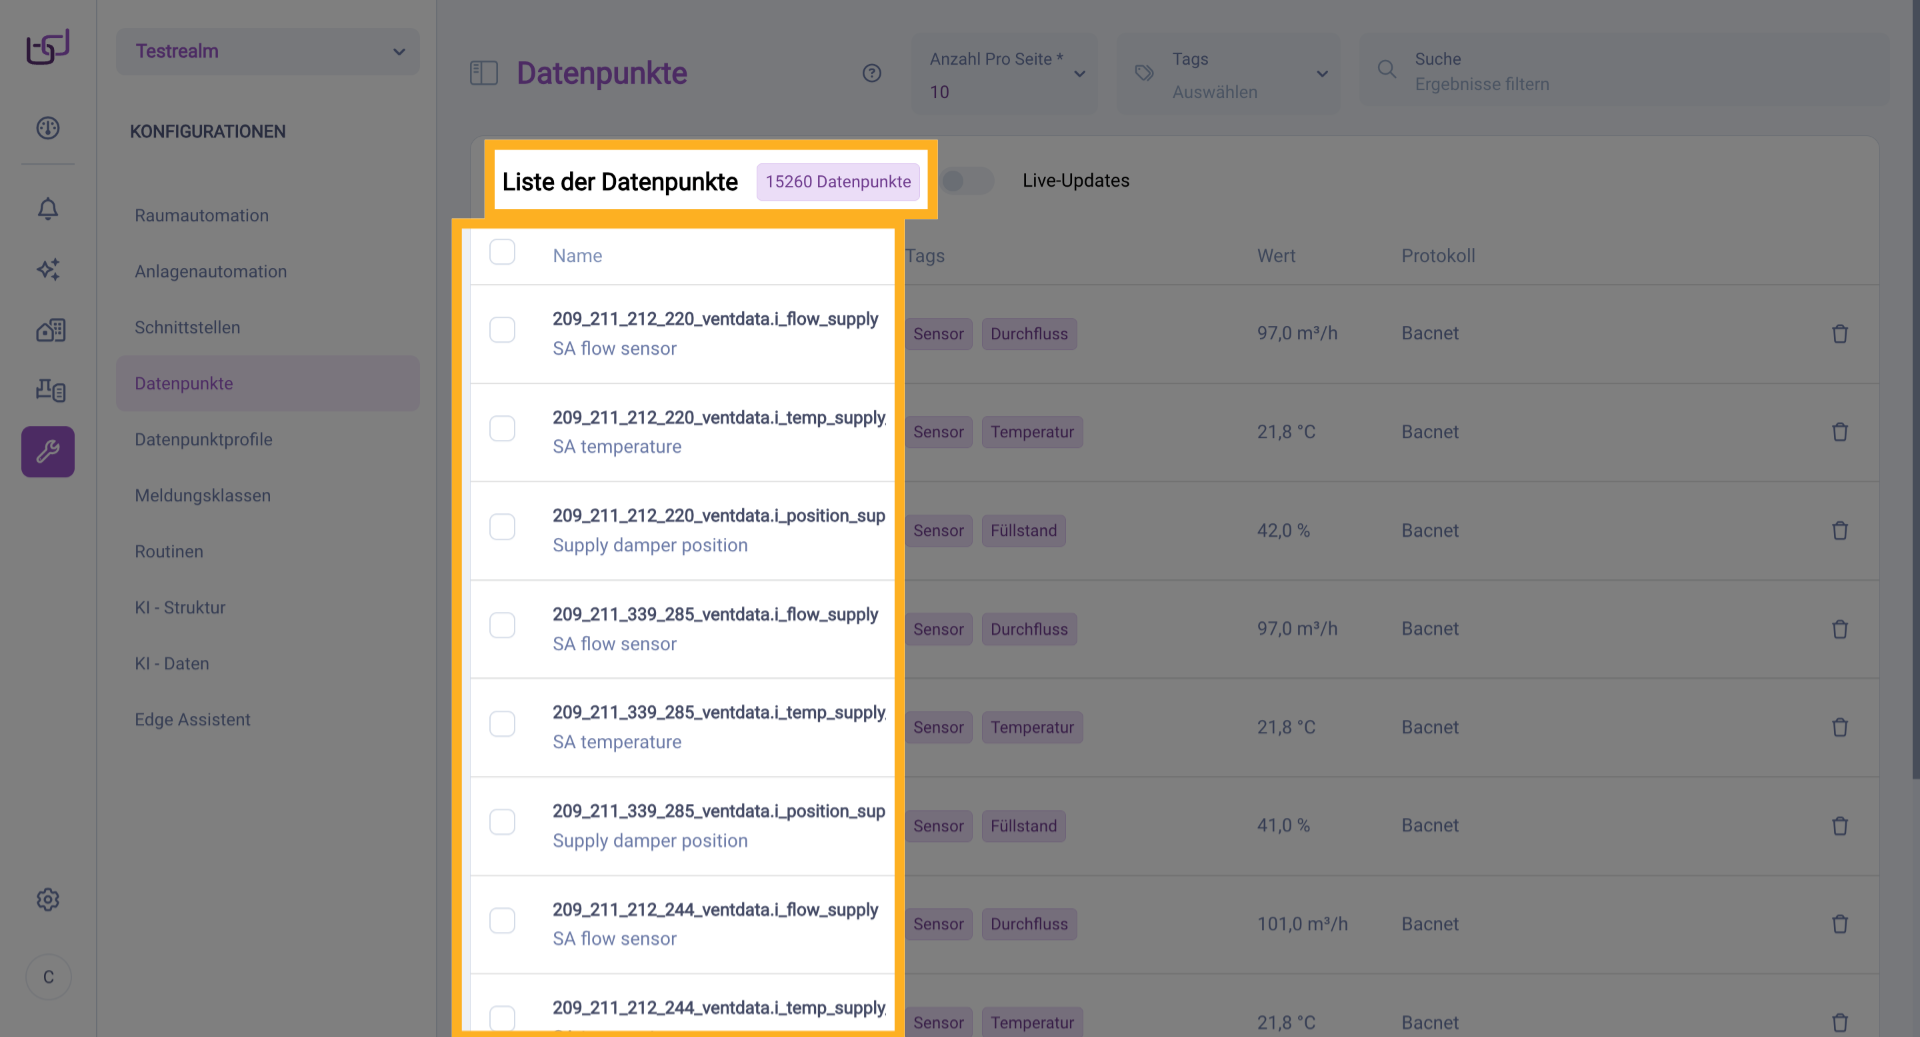The image size is (1920, 1037).
Task: Open settings gear icon in sidebar
Action: pos(48,900)
